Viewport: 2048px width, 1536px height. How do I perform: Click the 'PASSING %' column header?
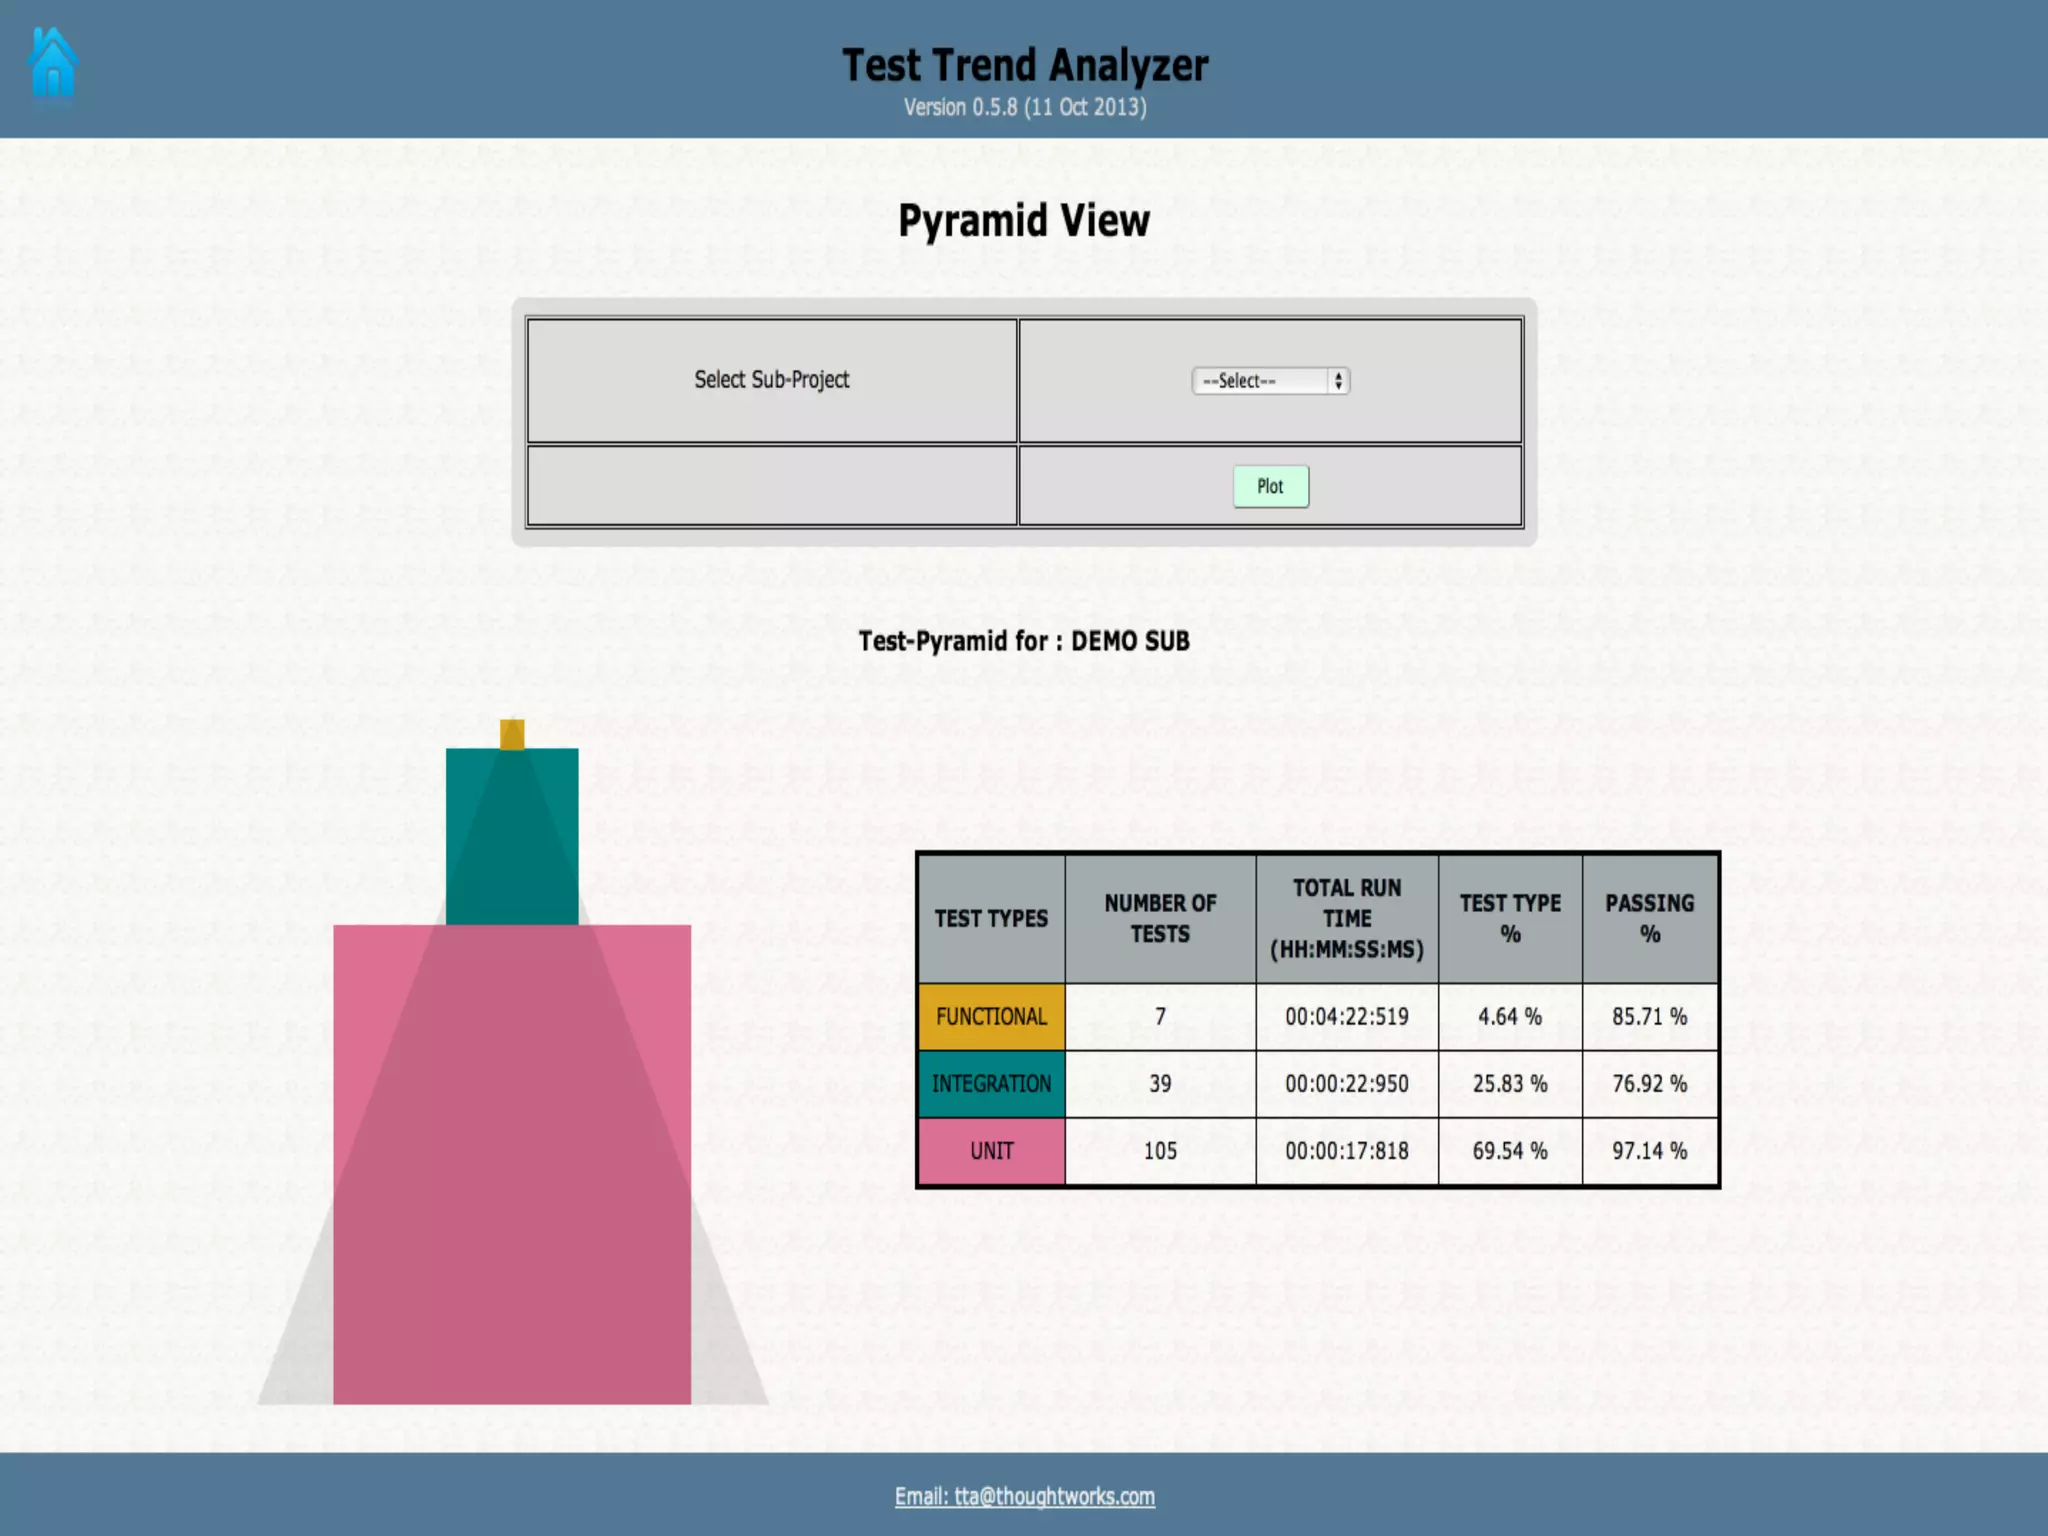tap(1650, 918)
